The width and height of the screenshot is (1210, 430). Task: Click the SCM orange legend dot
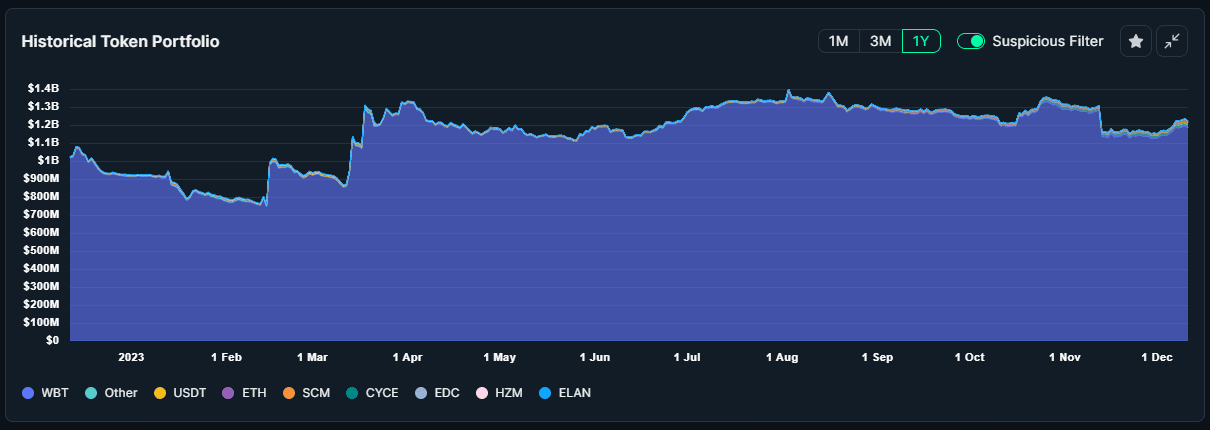click(x=290, y=393)
